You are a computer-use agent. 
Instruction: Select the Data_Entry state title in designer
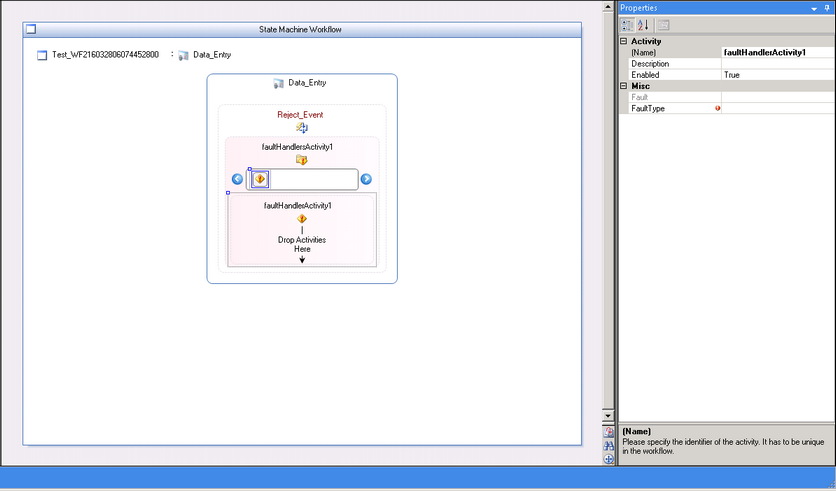coord(307,83)
